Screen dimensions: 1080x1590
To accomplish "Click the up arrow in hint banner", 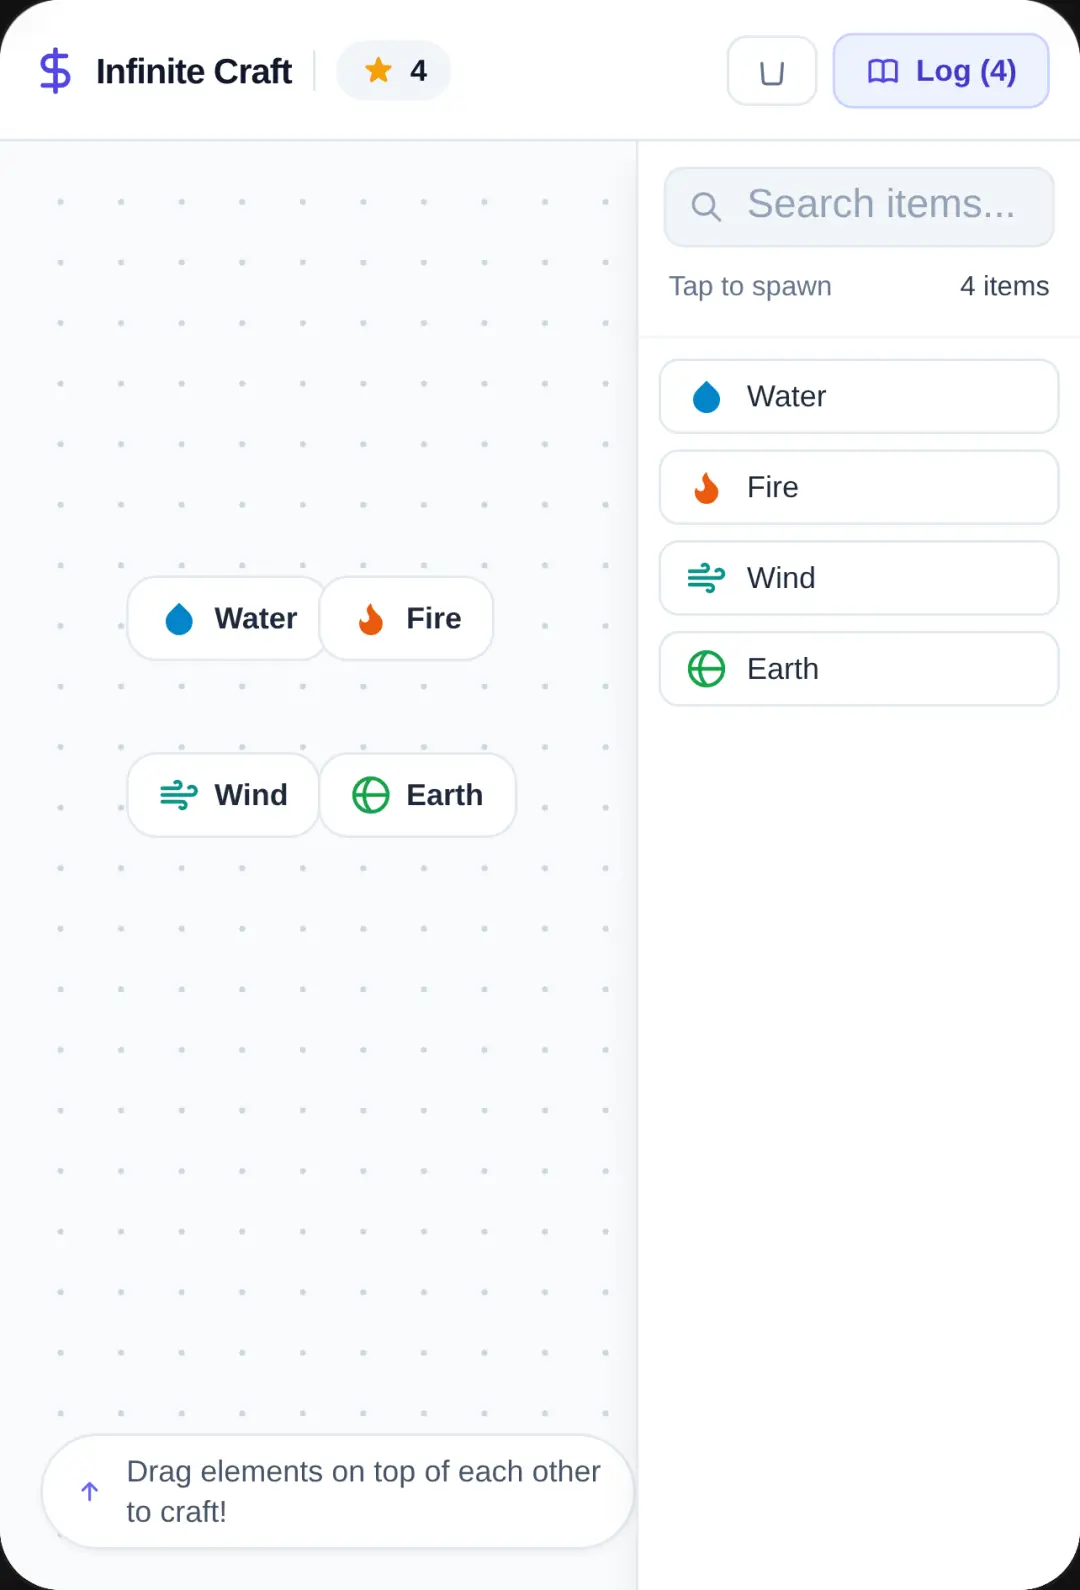I will coord(89,1492).
